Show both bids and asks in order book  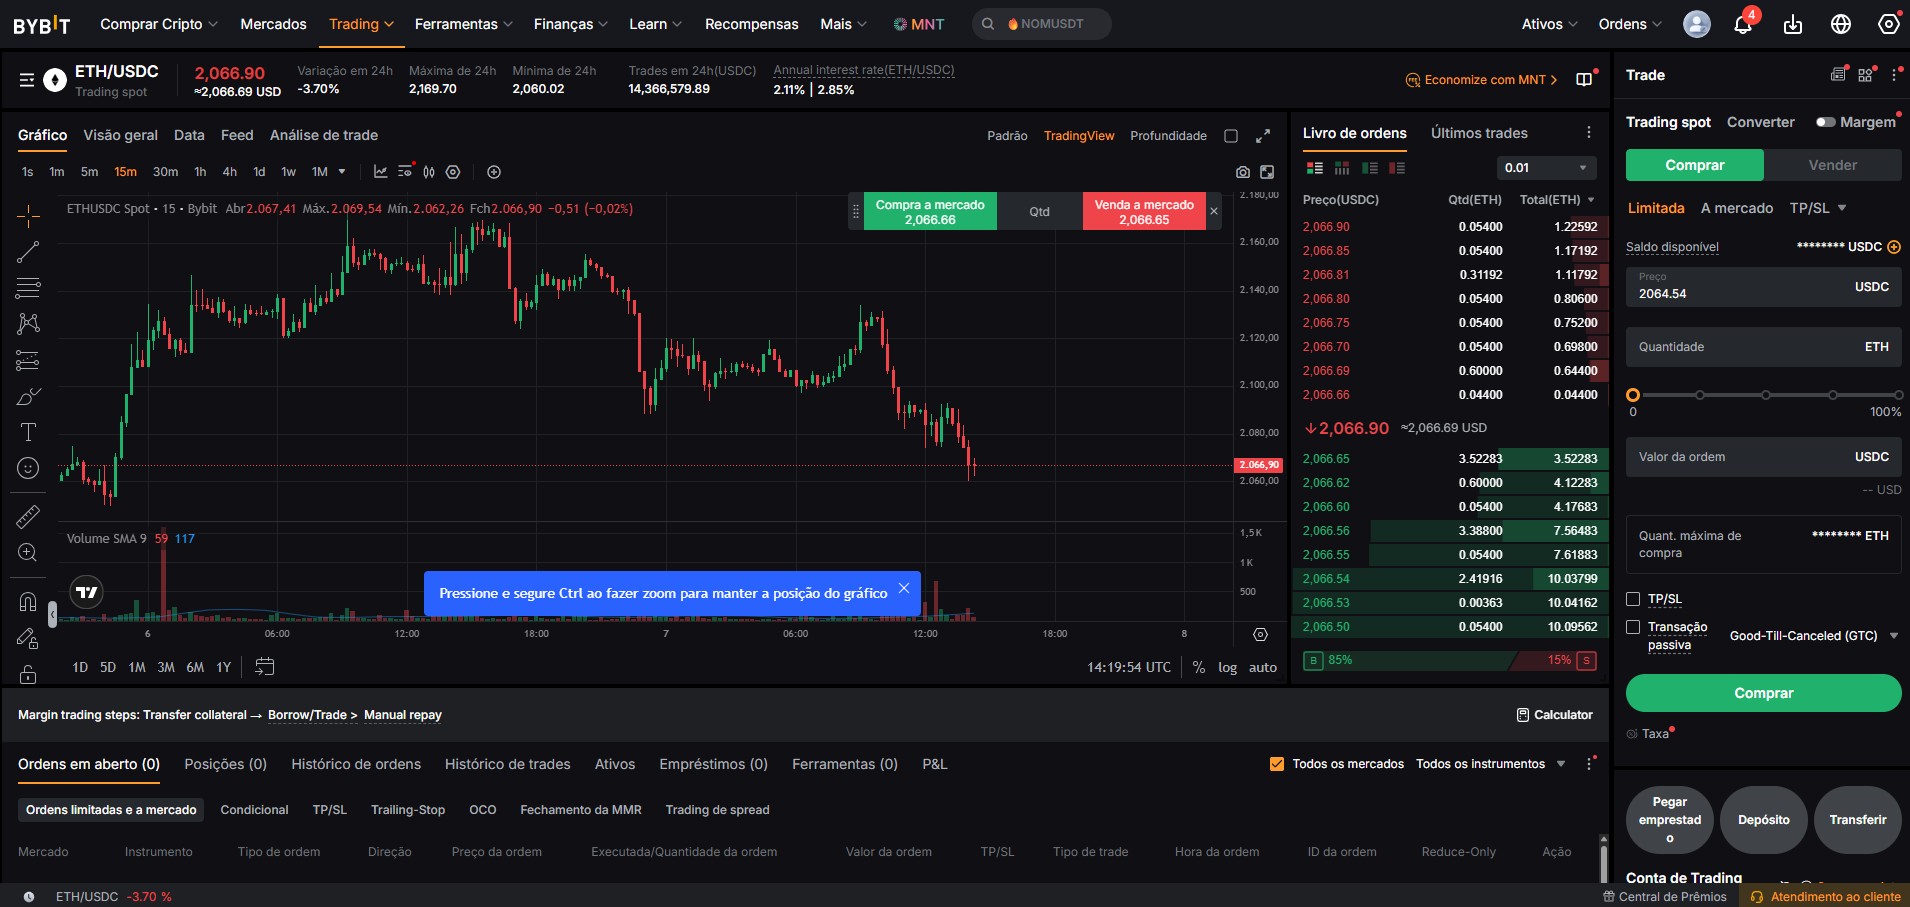point(1312,168)
